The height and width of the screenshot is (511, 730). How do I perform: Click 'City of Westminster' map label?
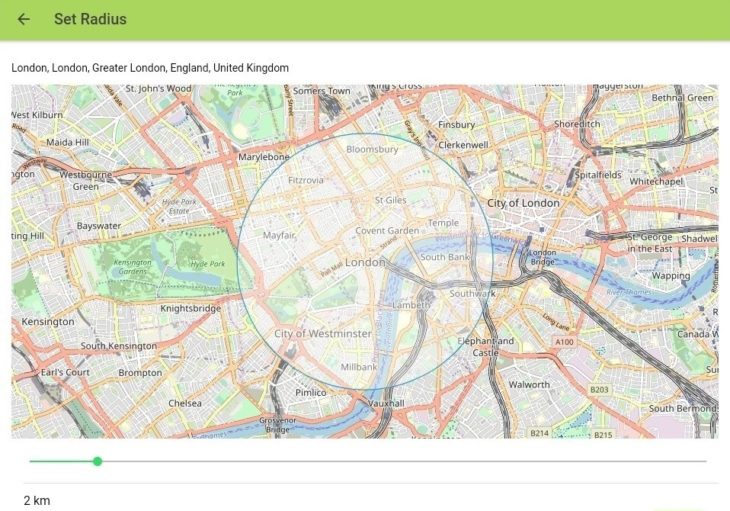click(322, 333)
